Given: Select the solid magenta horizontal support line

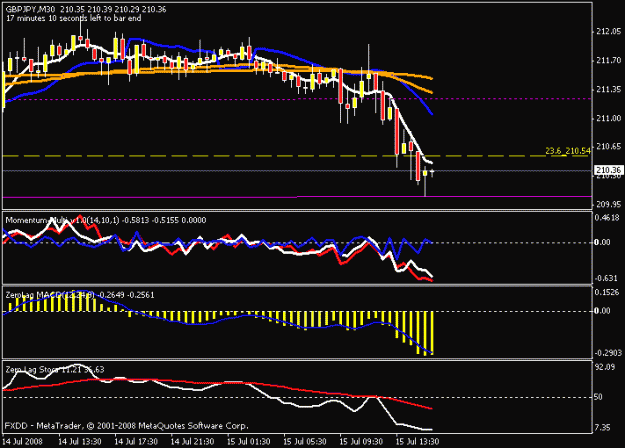Looking at the screenshot, I should [x=297, y=197].
